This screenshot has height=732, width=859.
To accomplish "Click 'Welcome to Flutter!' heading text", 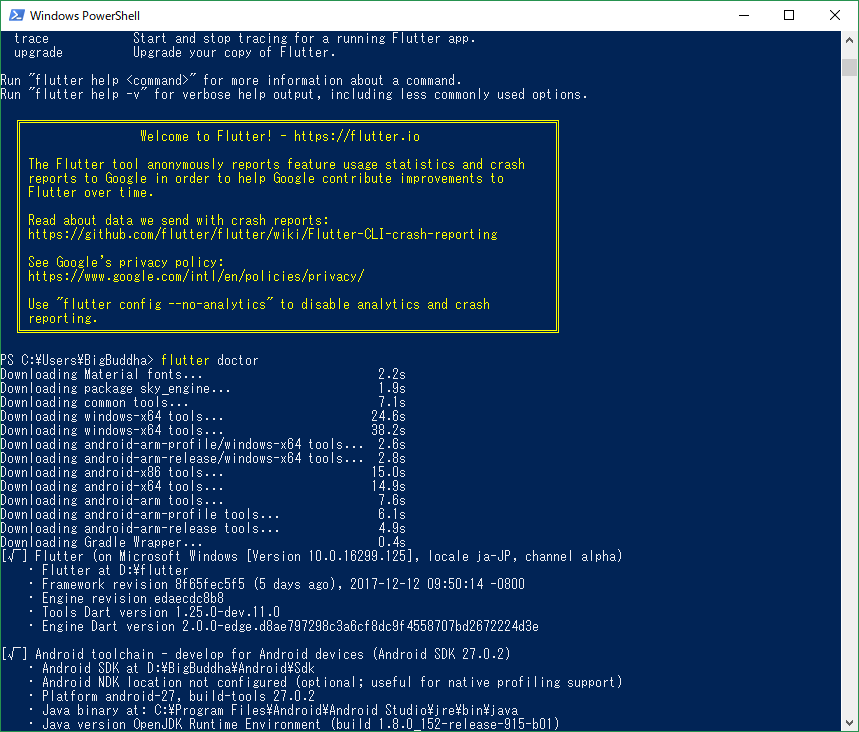I will click(206, 136).
